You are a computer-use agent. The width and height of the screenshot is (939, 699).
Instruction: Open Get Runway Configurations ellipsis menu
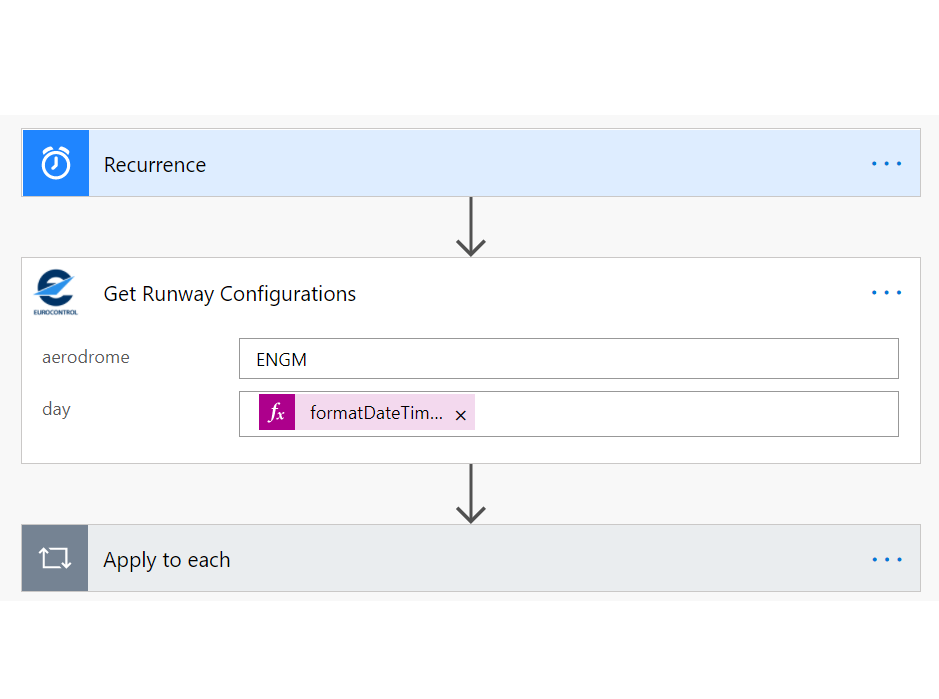(886, 293)
